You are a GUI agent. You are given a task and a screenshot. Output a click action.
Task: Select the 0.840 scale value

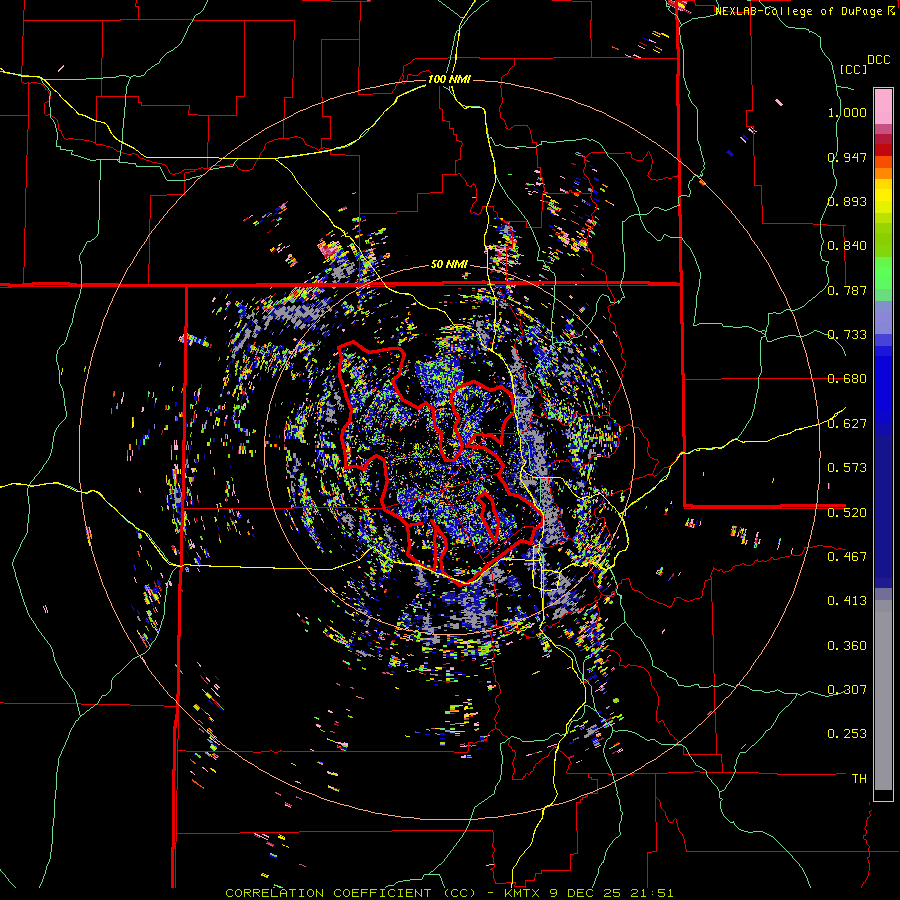pos(847,246)
